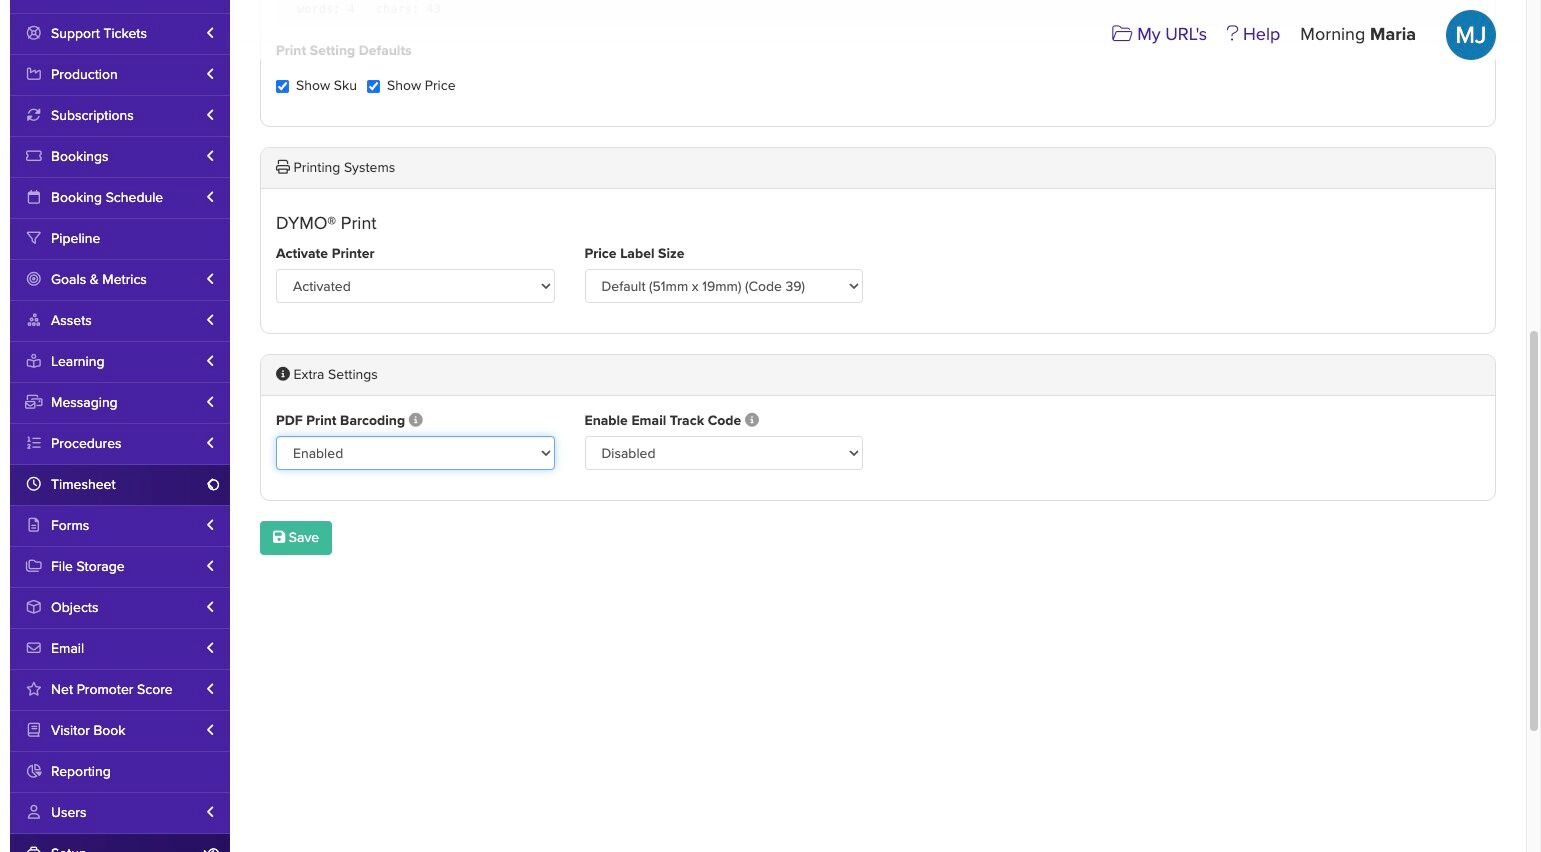Click the MJ user avatar
This screenshot has width=1541, height=852.
tap(1470, 35)
